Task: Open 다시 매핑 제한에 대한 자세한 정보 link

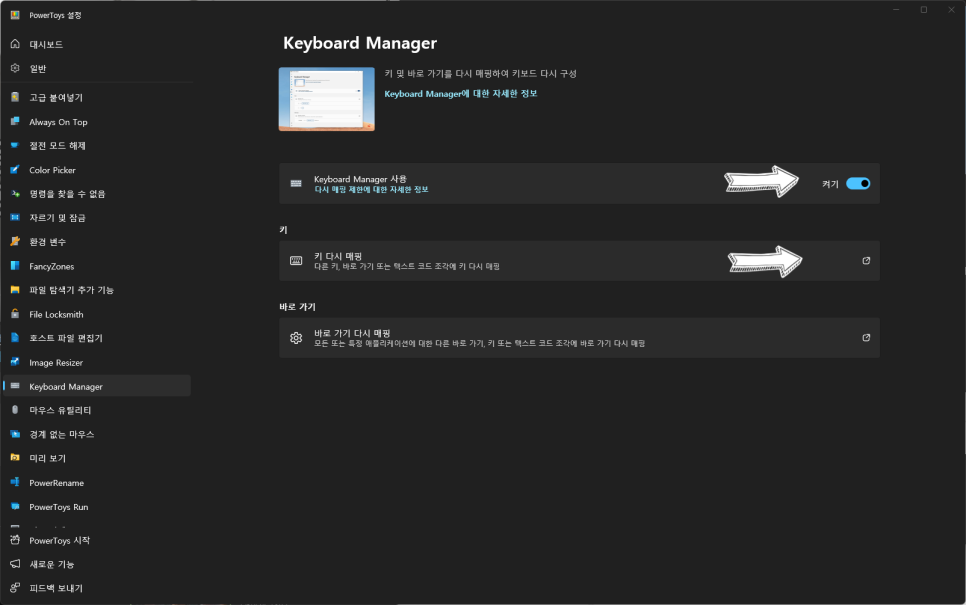Action: pos(371,190)
